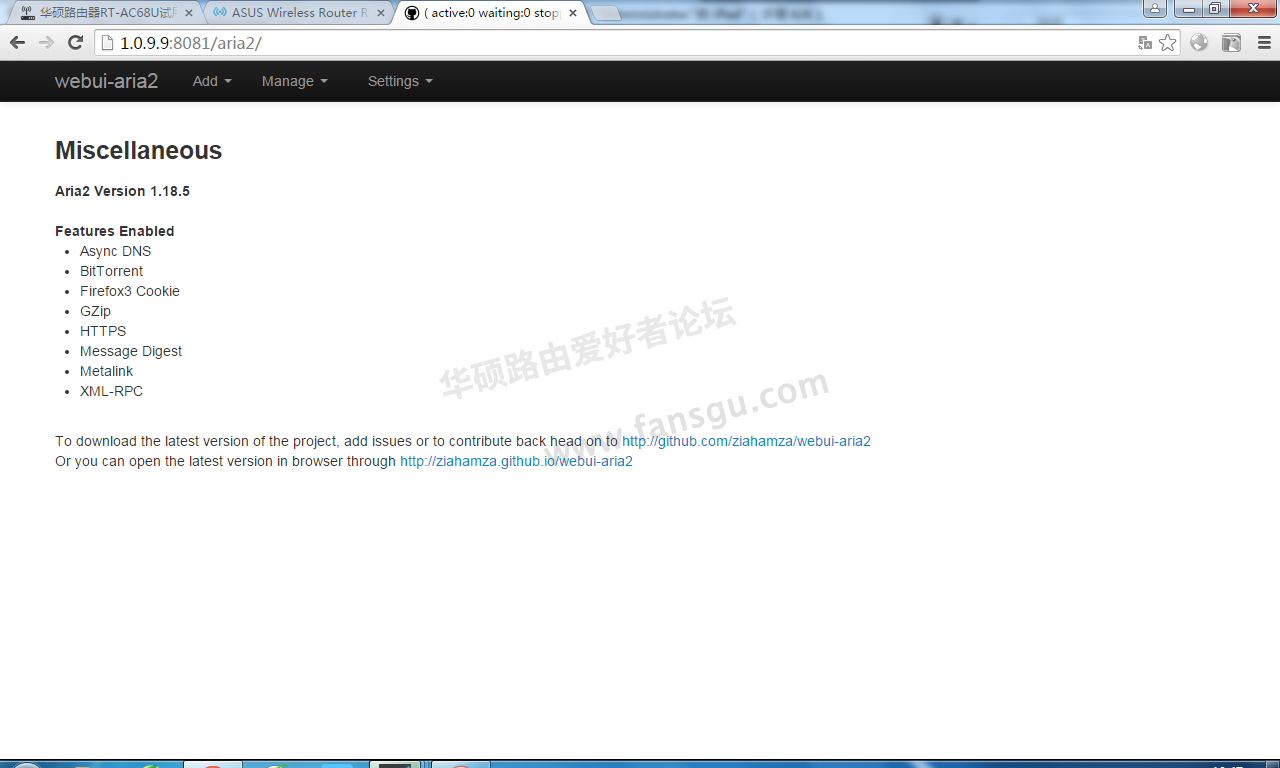Go back with the browser back arrow

tap(17, 42)
